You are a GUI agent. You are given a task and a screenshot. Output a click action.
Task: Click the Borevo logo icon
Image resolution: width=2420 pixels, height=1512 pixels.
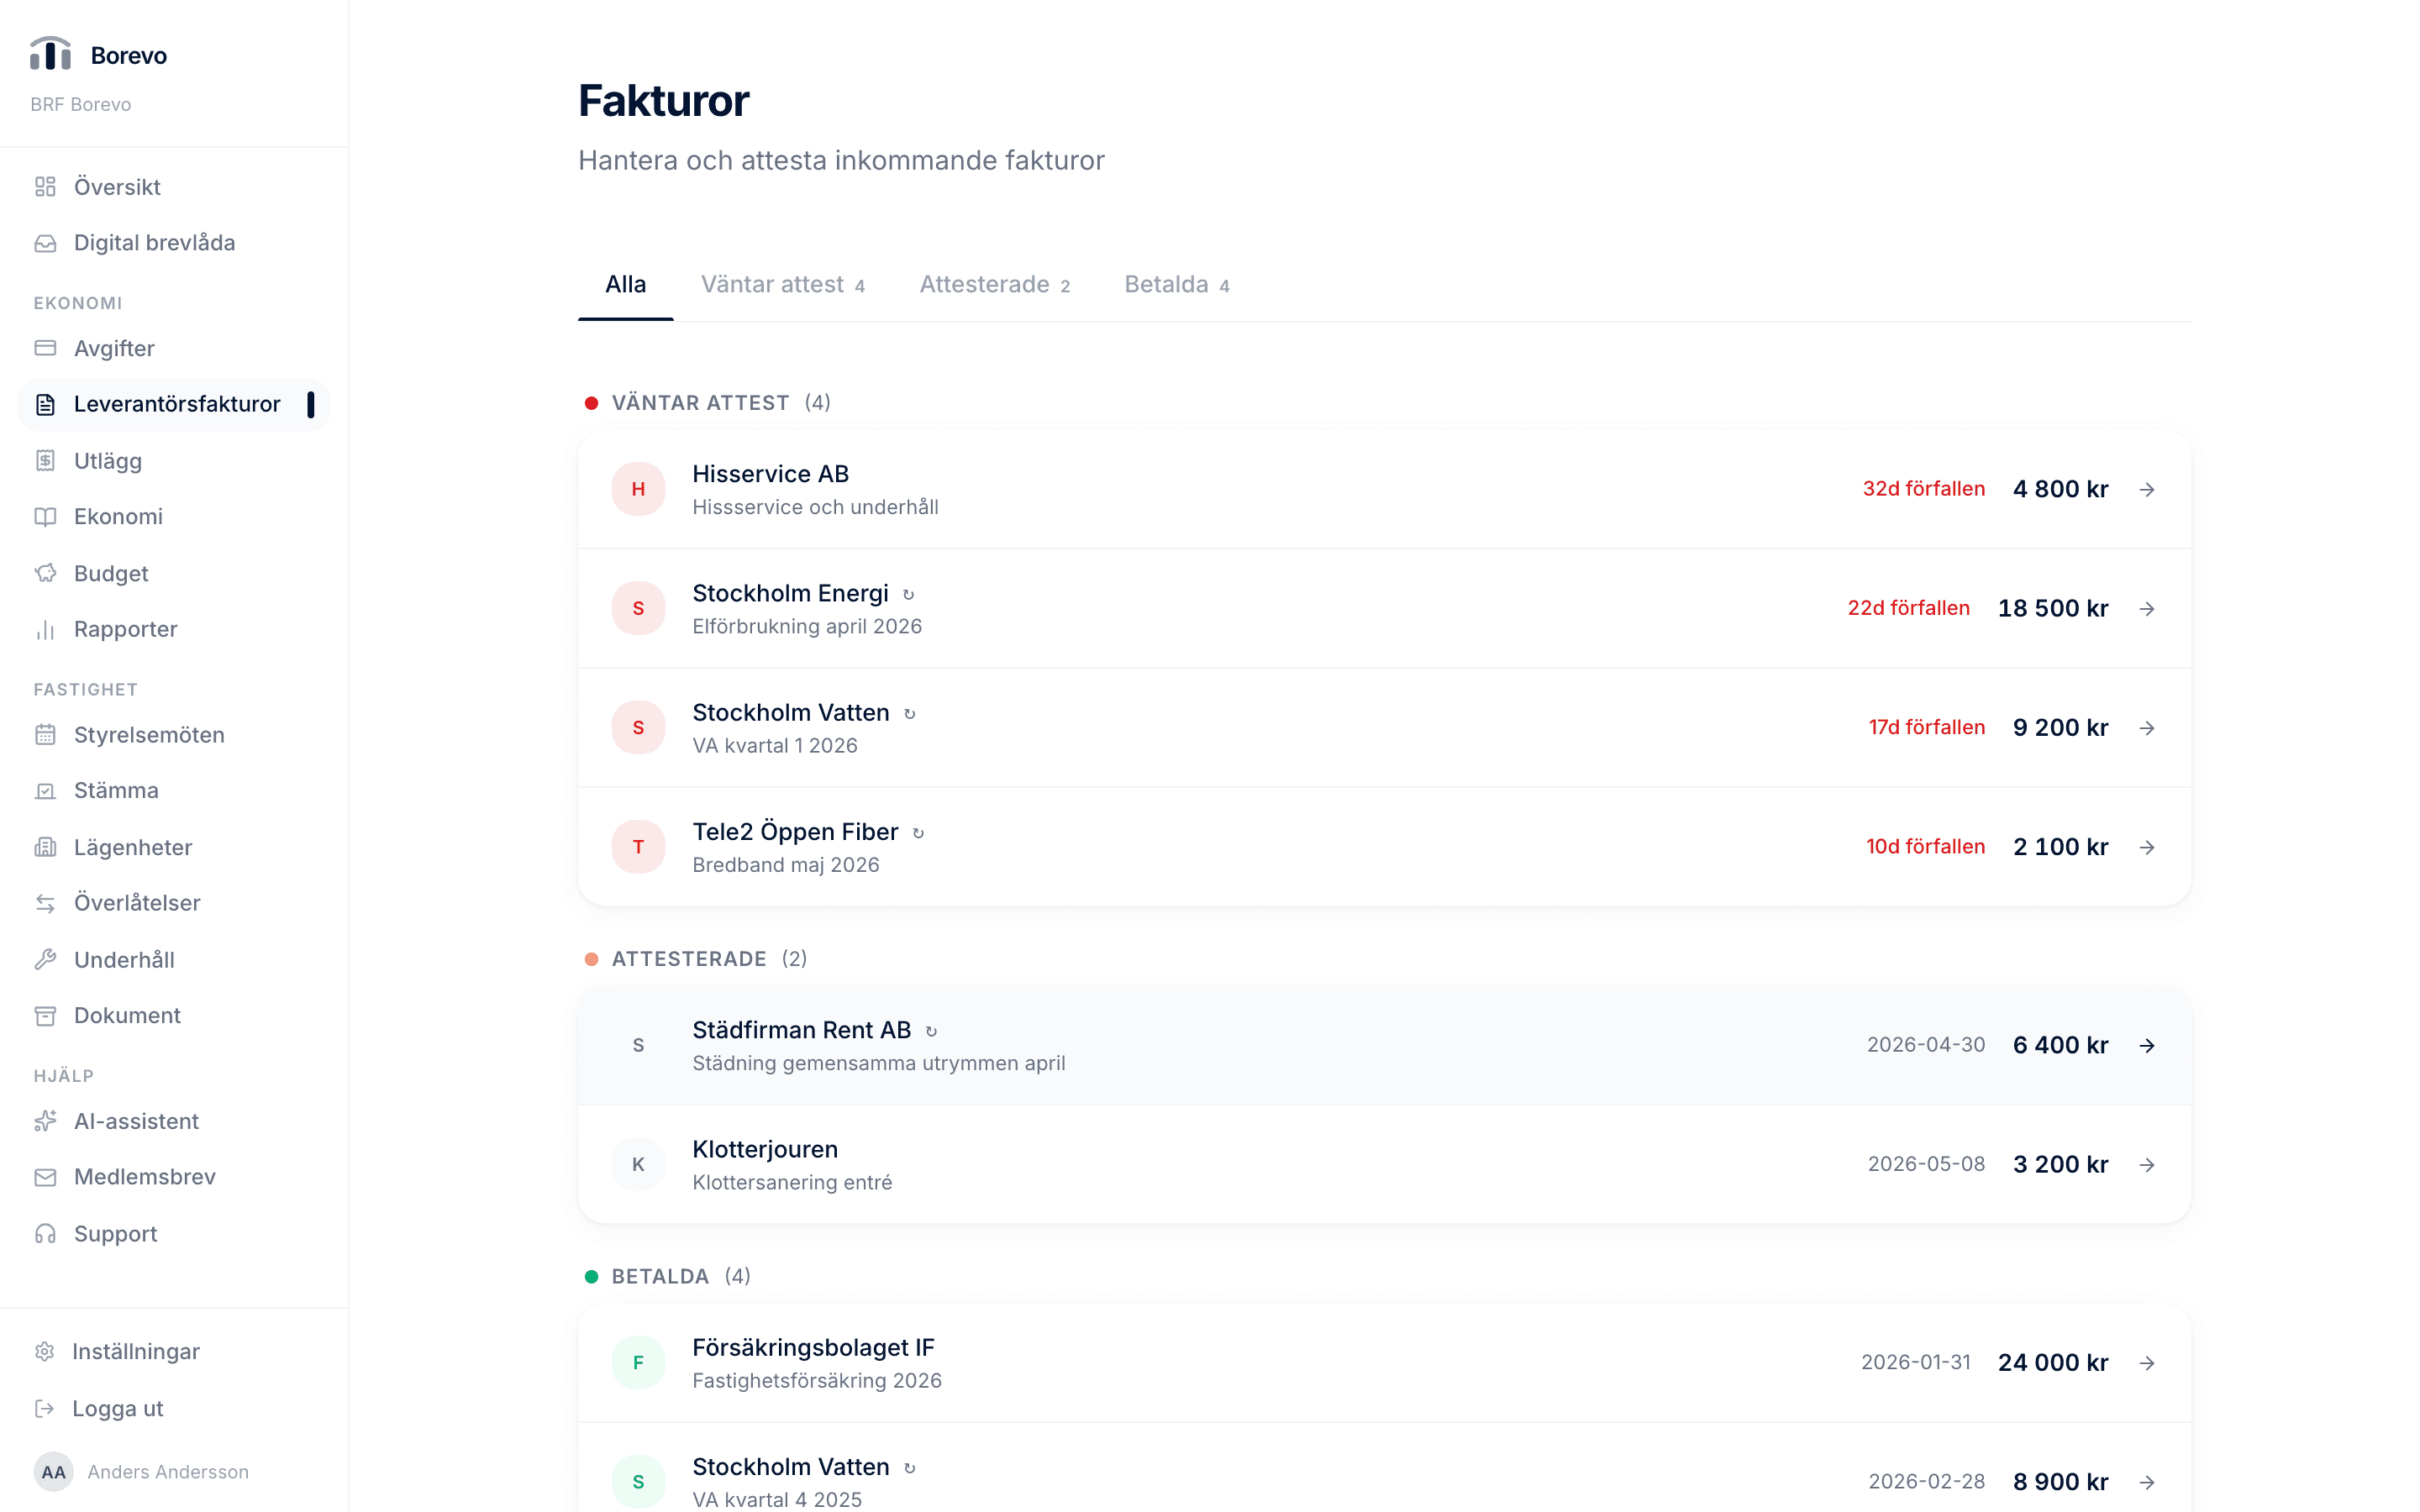pyautogui.click(x=50, y=54)
